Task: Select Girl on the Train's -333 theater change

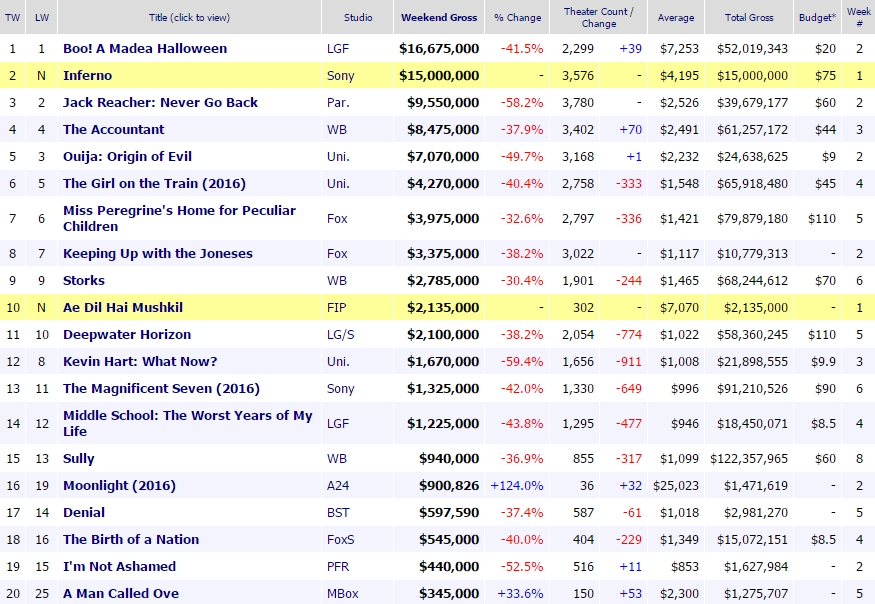Action: pos(629,184)
